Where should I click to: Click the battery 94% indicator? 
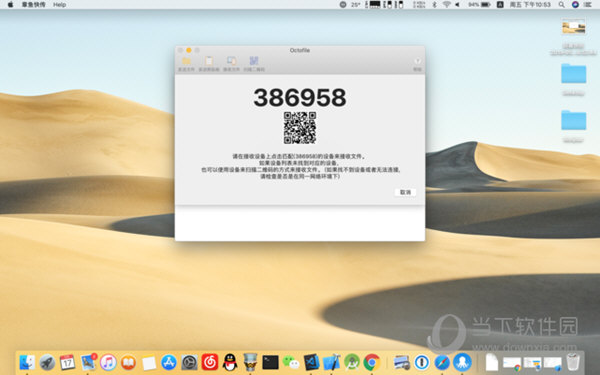[x=479, y=5]
